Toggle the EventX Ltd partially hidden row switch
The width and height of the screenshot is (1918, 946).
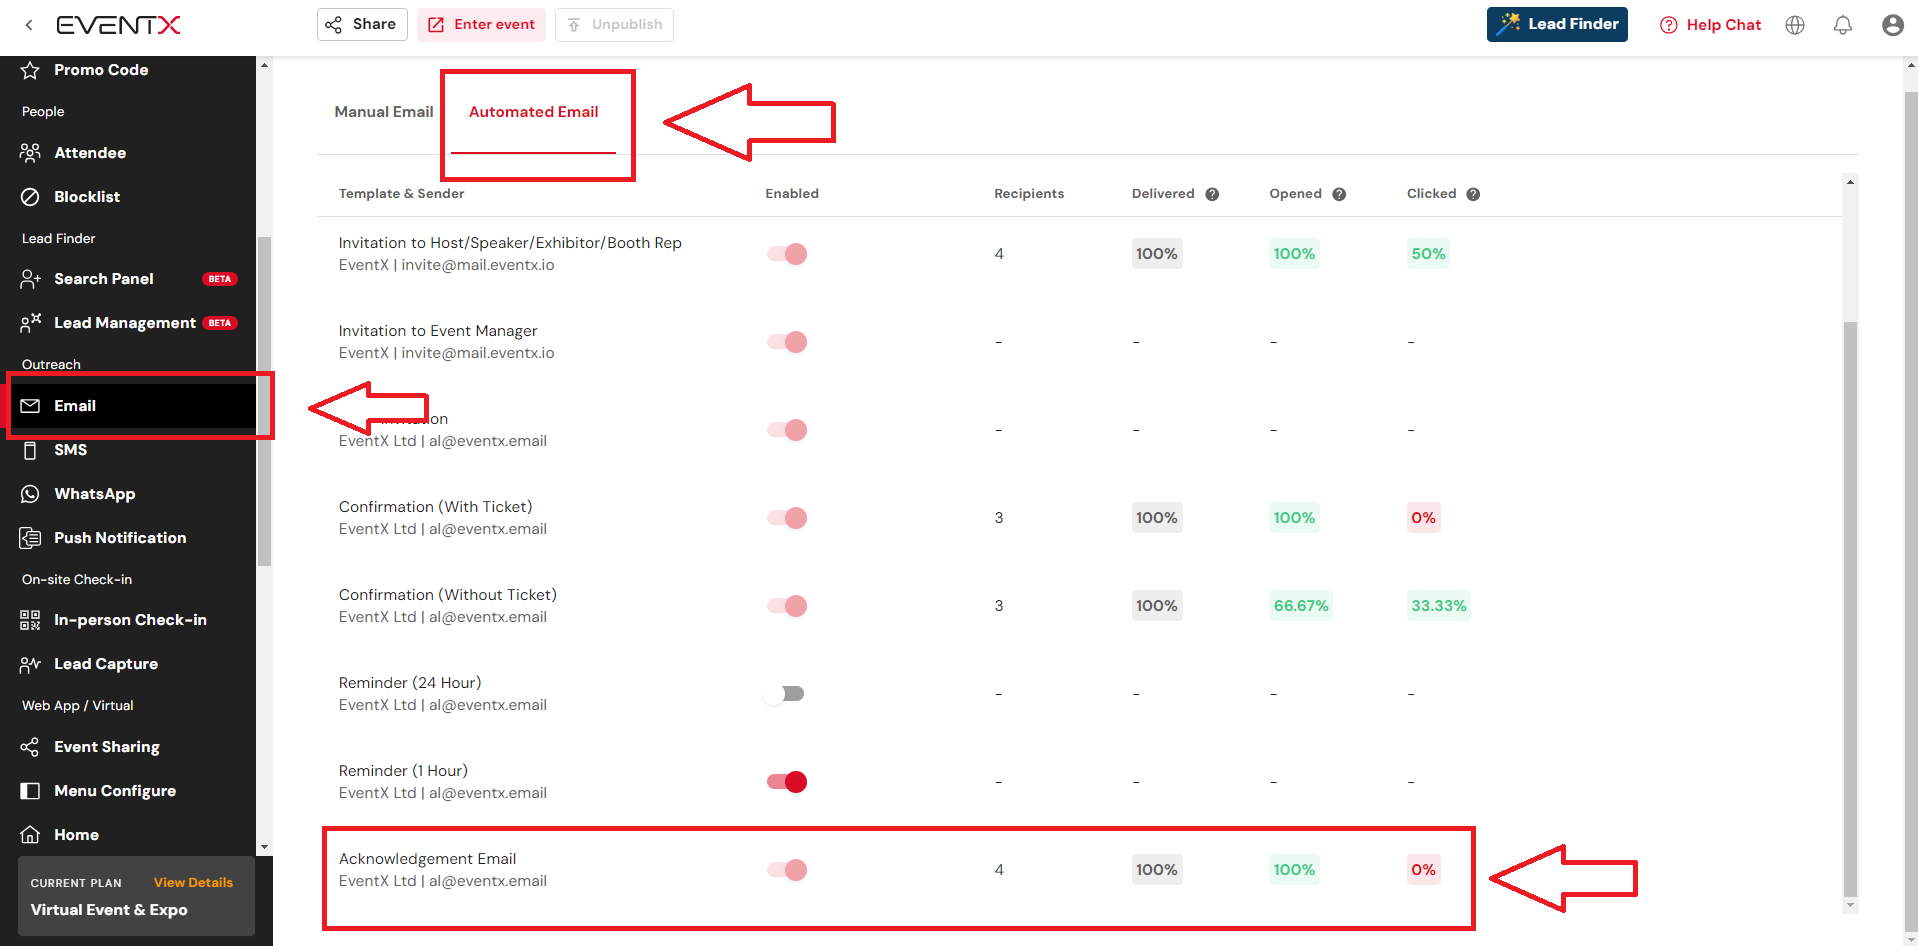click(x=787, y=430)
